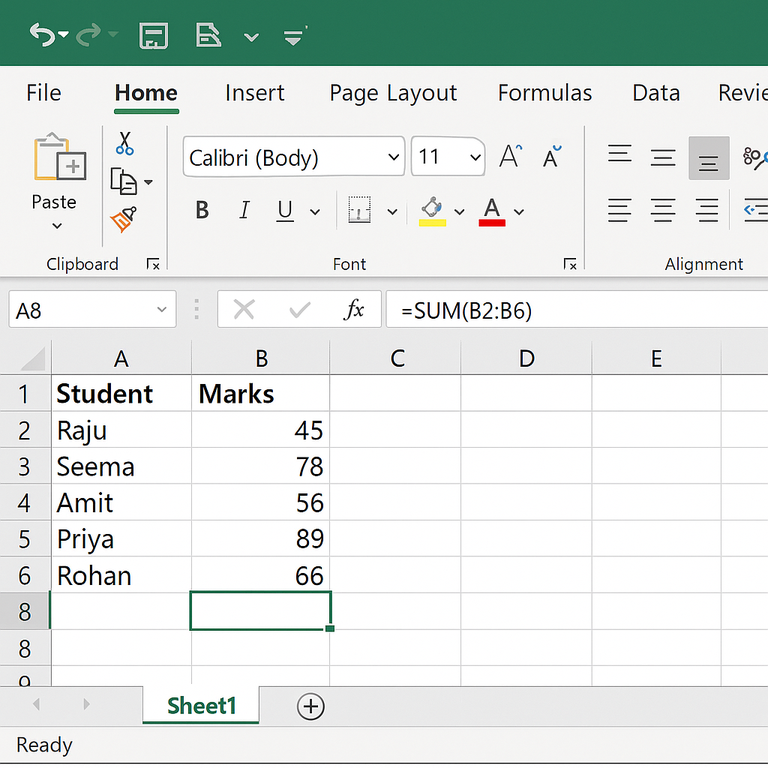The height and width of the screenshot is (768, 768).
Task: Click the Undo arrow icon
Action: tap(42, 35)
